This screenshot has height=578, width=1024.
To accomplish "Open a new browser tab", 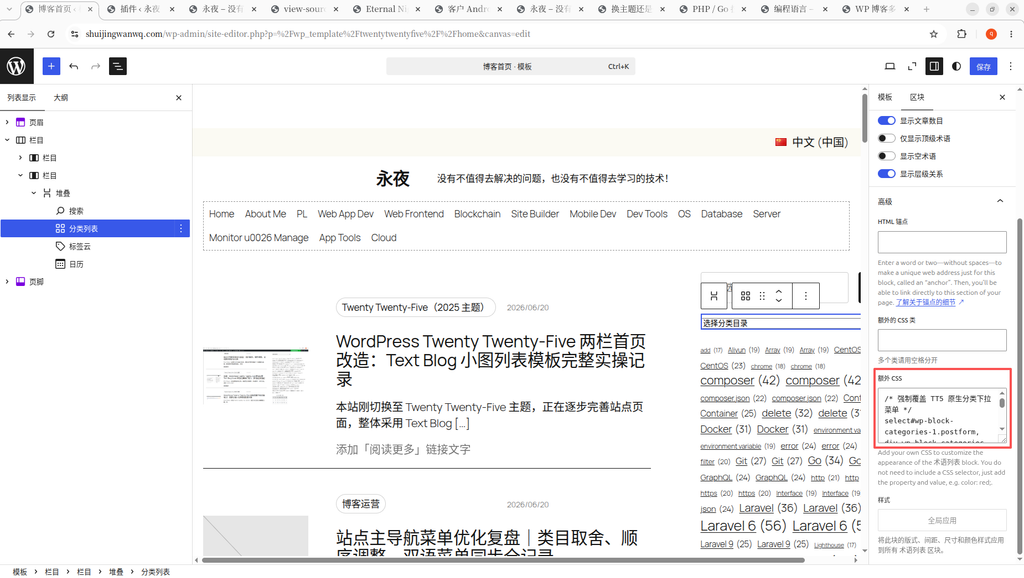I will 926,9.
